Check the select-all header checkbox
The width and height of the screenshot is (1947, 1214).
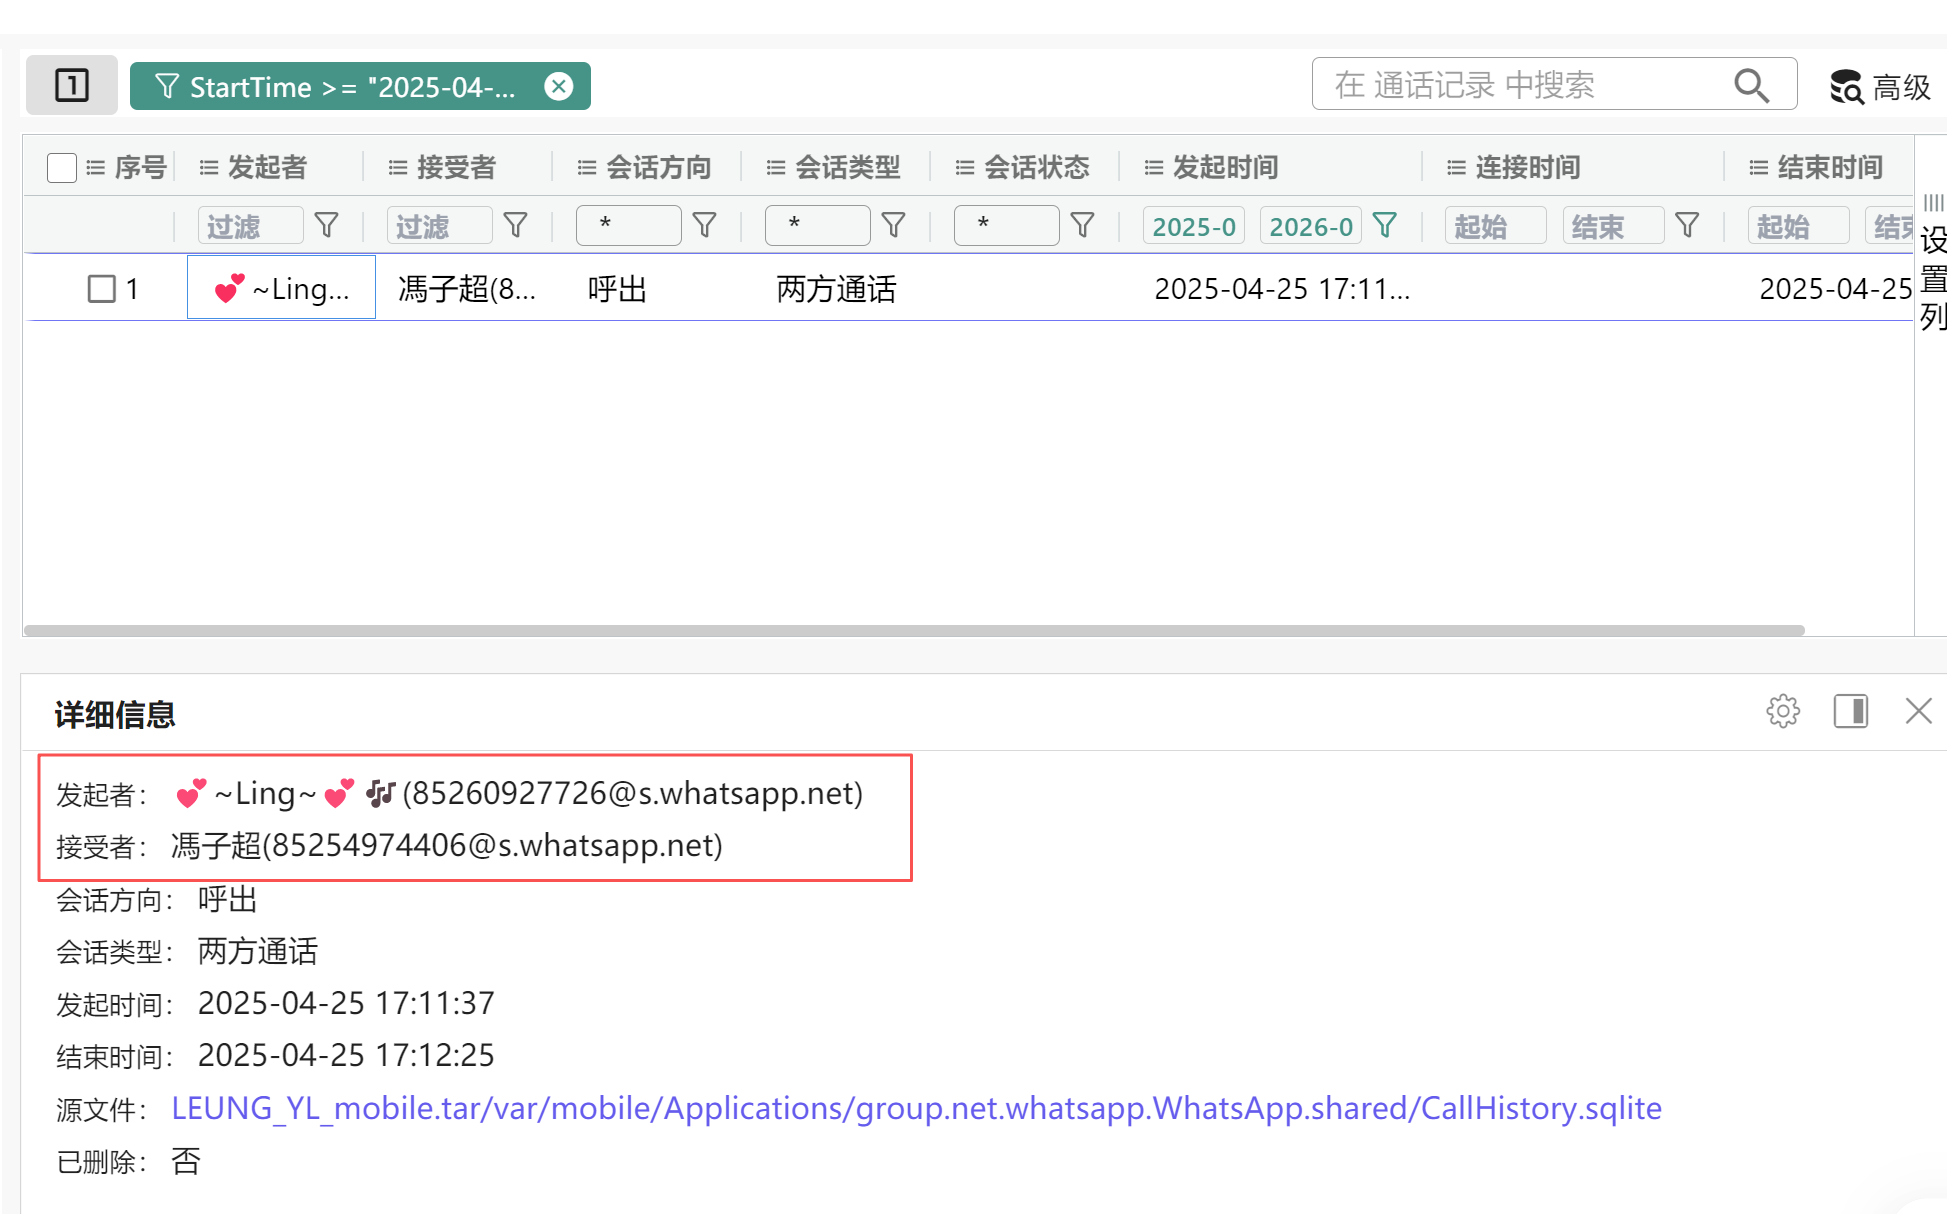(x=62, y=167)
